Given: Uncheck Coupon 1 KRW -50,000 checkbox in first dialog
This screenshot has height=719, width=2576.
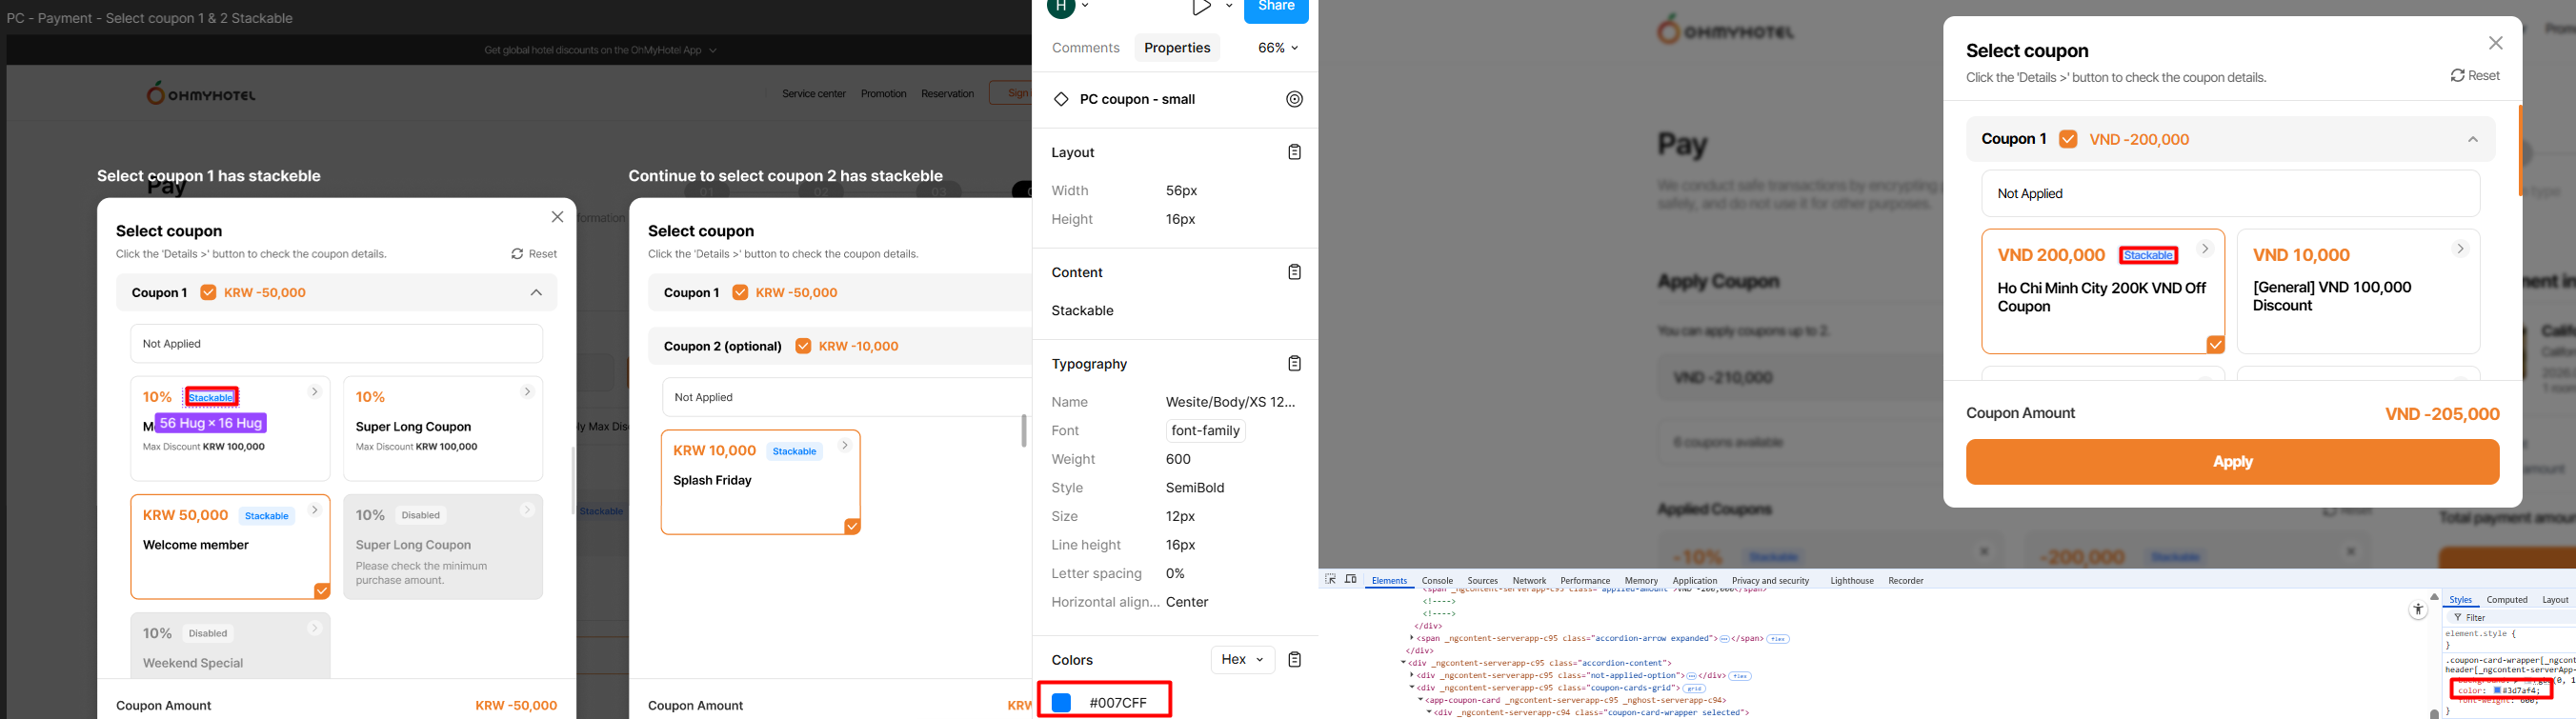Looking at the screenshot, I should pyautogui.click(x=208, y=293).
